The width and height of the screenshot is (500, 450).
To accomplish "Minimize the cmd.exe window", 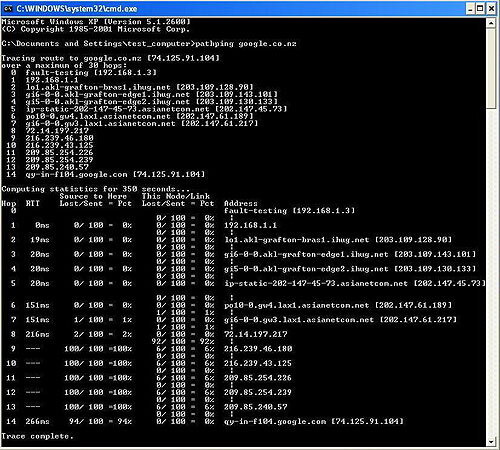I will (x=470, y=9).
